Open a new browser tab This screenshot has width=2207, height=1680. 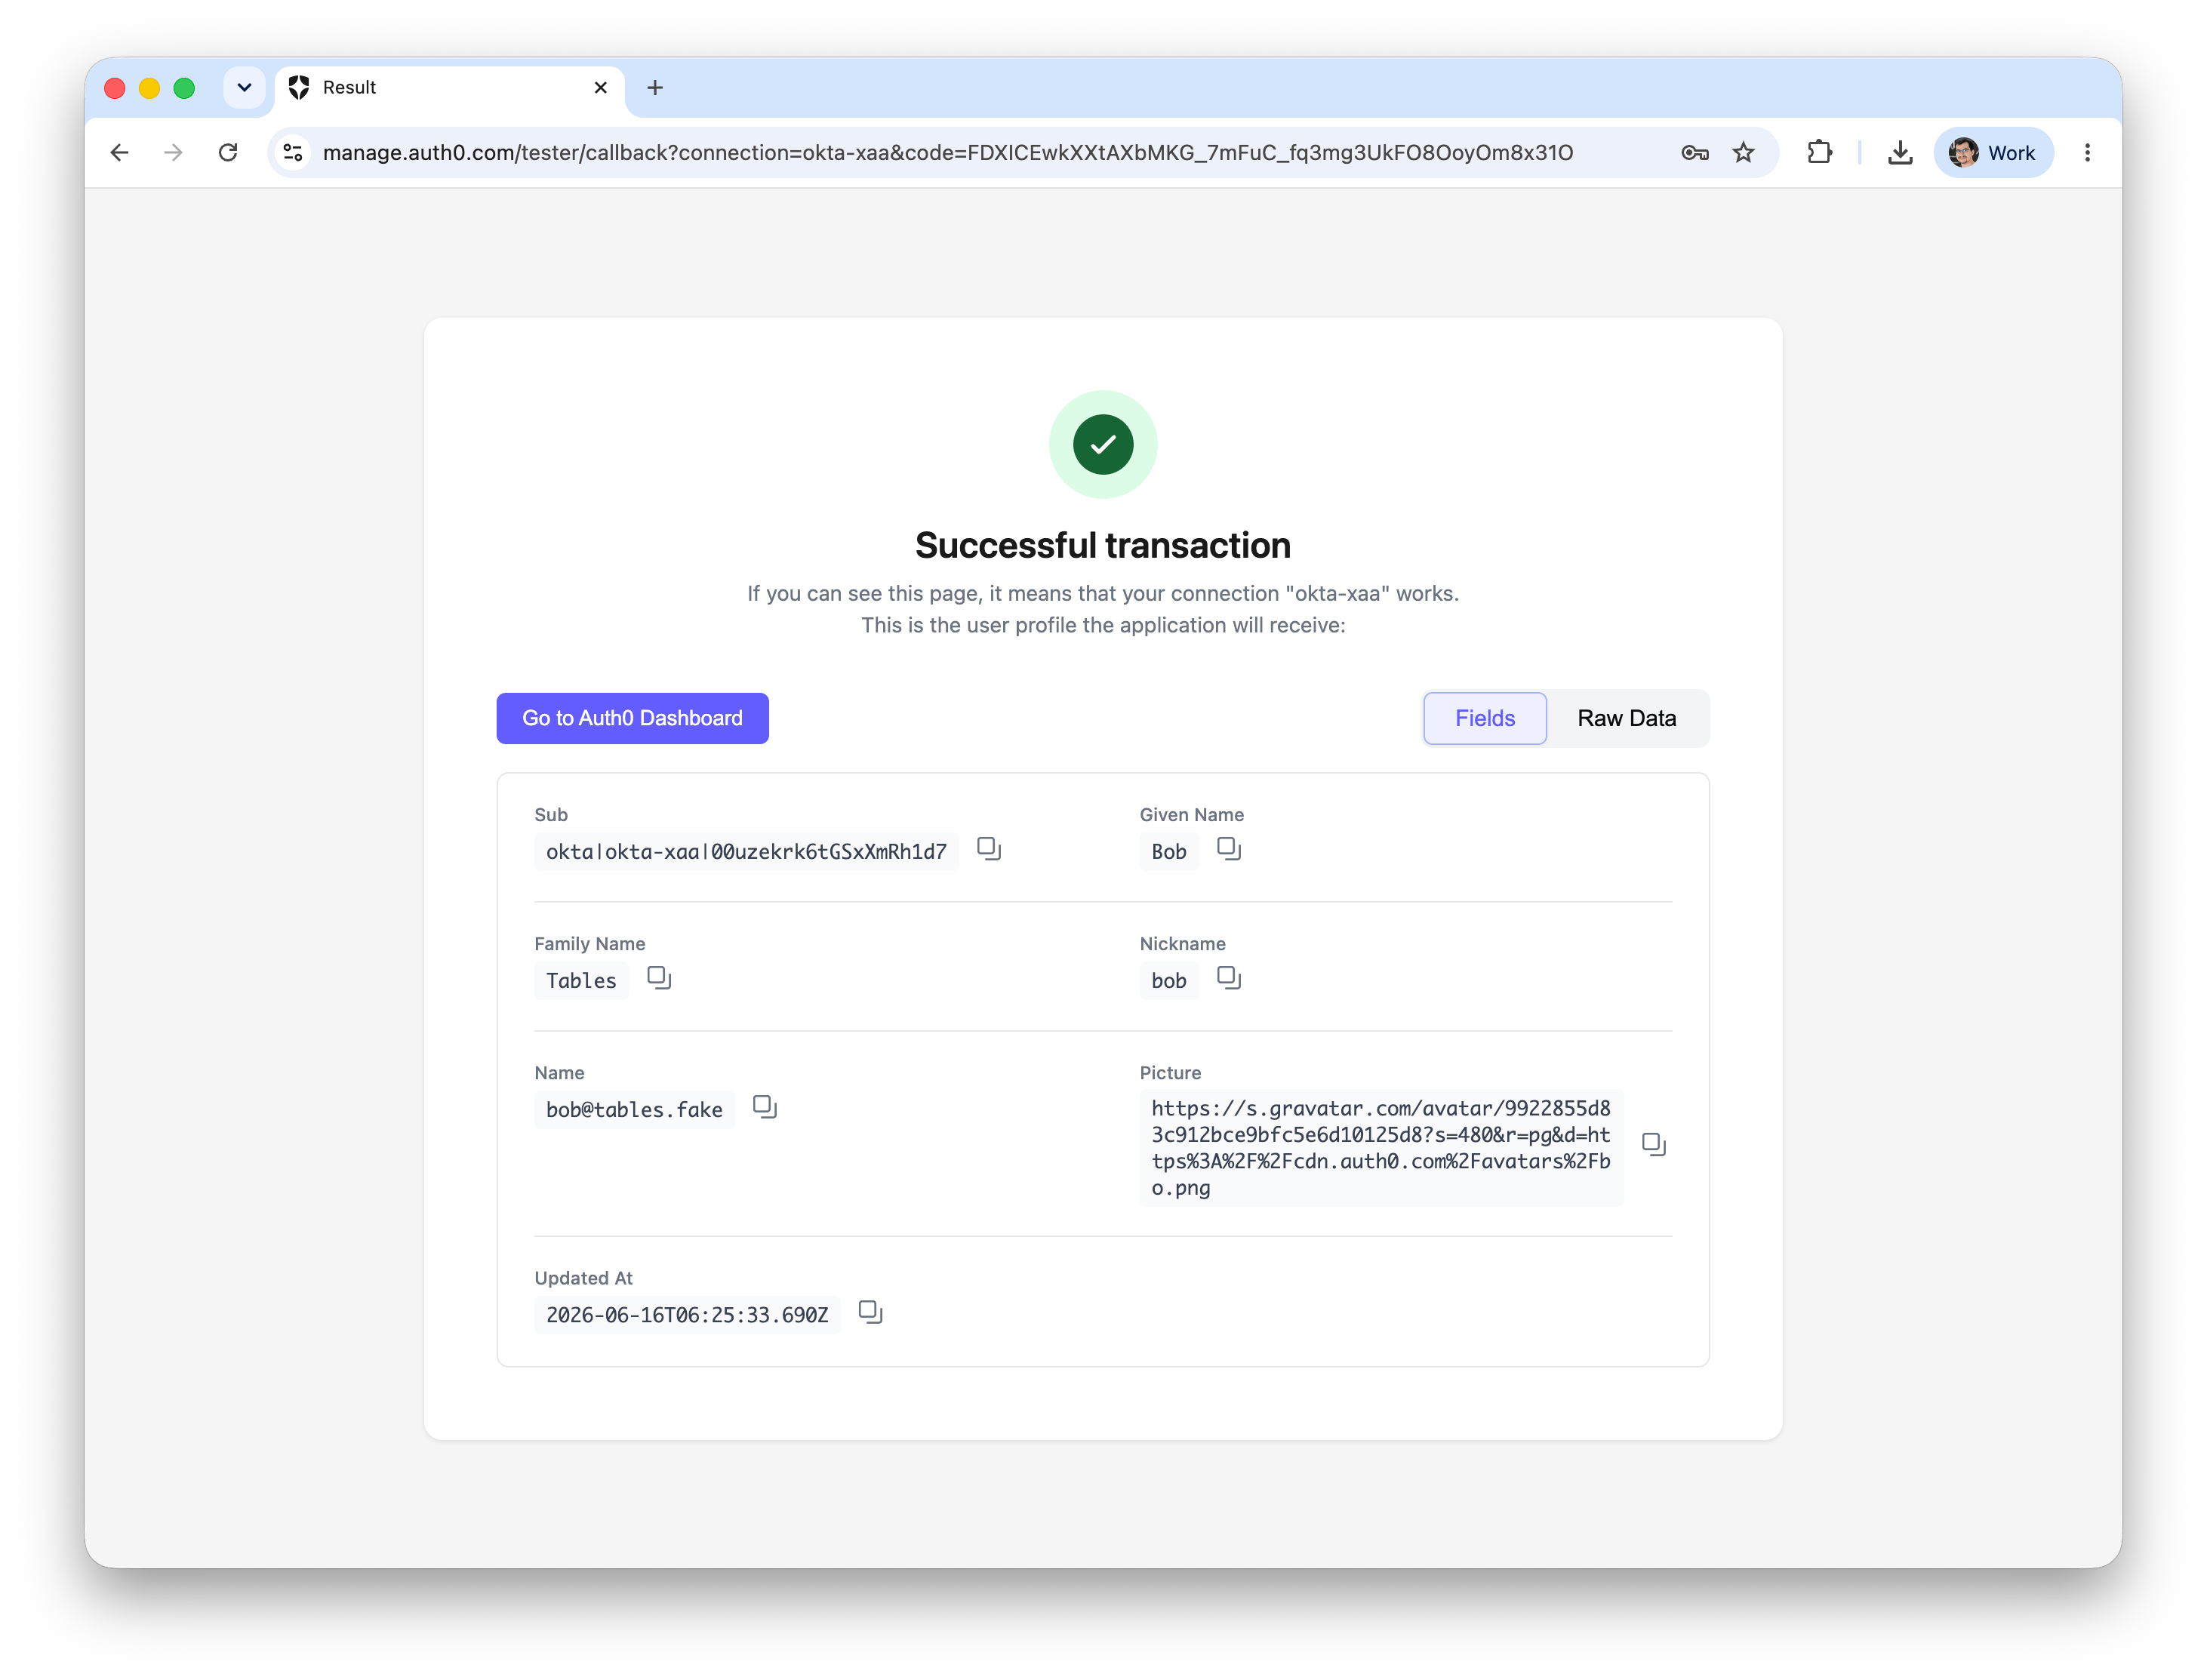[x=655, y=88]
